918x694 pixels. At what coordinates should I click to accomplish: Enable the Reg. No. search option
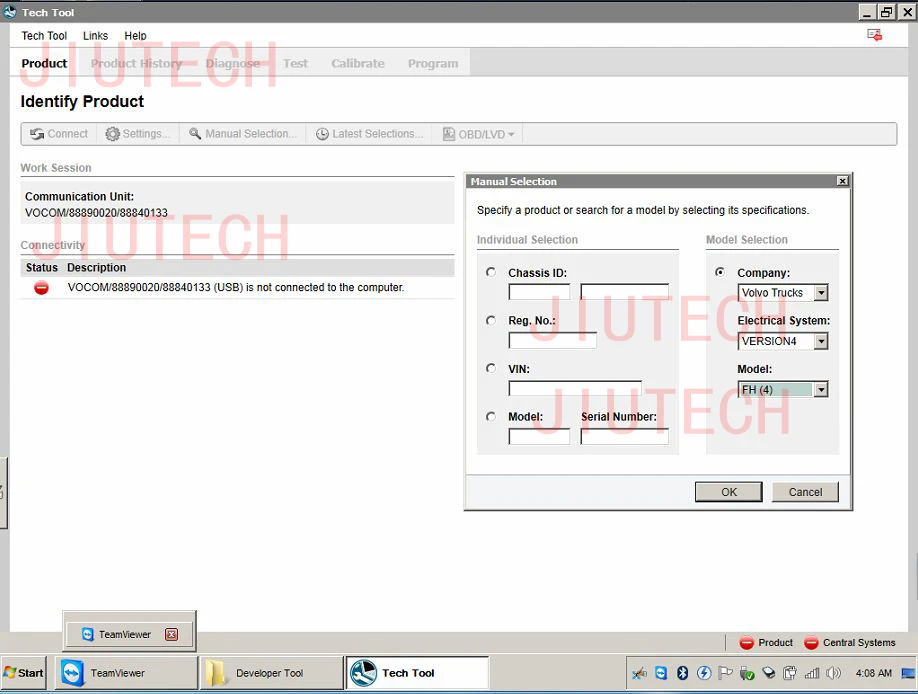tap(491, 320)
